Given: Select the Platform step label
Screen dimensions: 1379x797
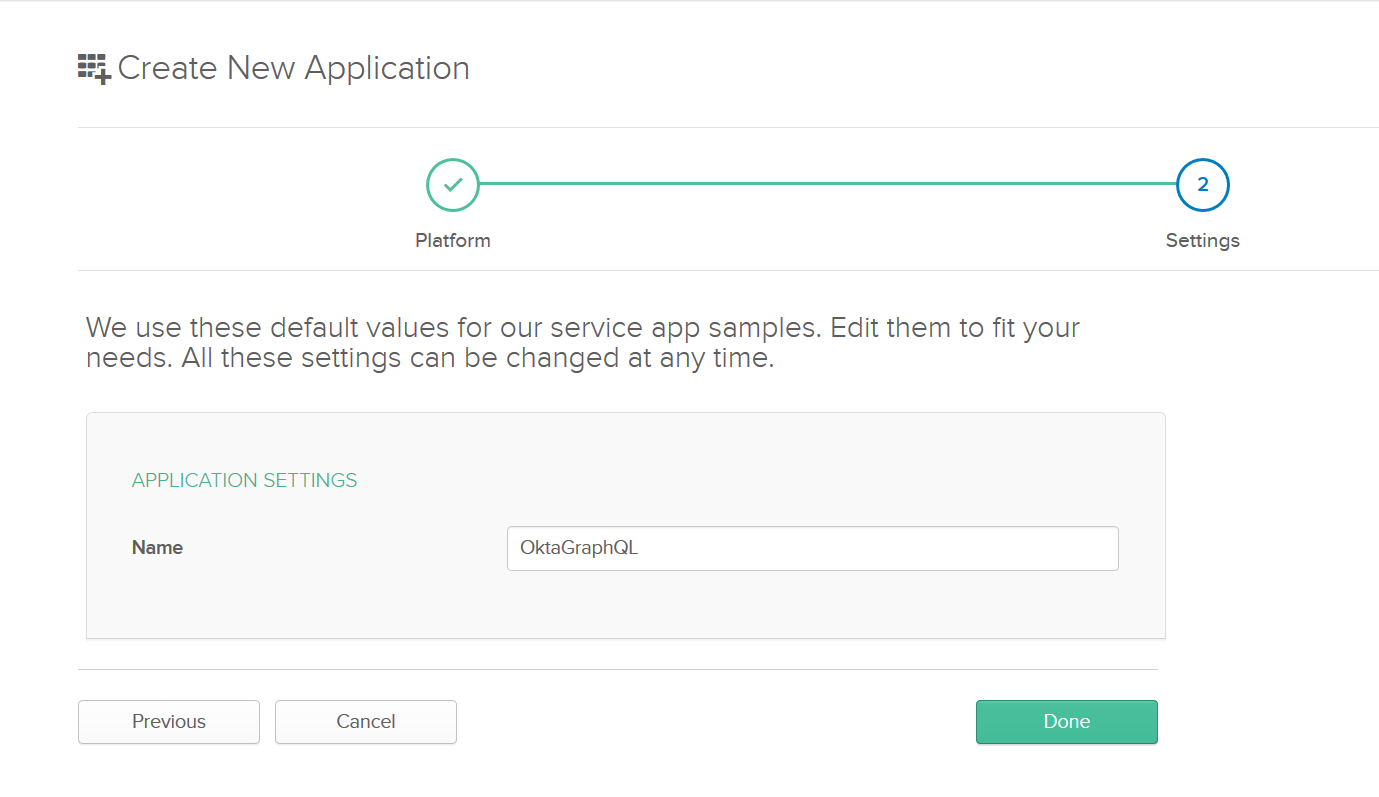Looking at the screenshot, I should (453, 241).
